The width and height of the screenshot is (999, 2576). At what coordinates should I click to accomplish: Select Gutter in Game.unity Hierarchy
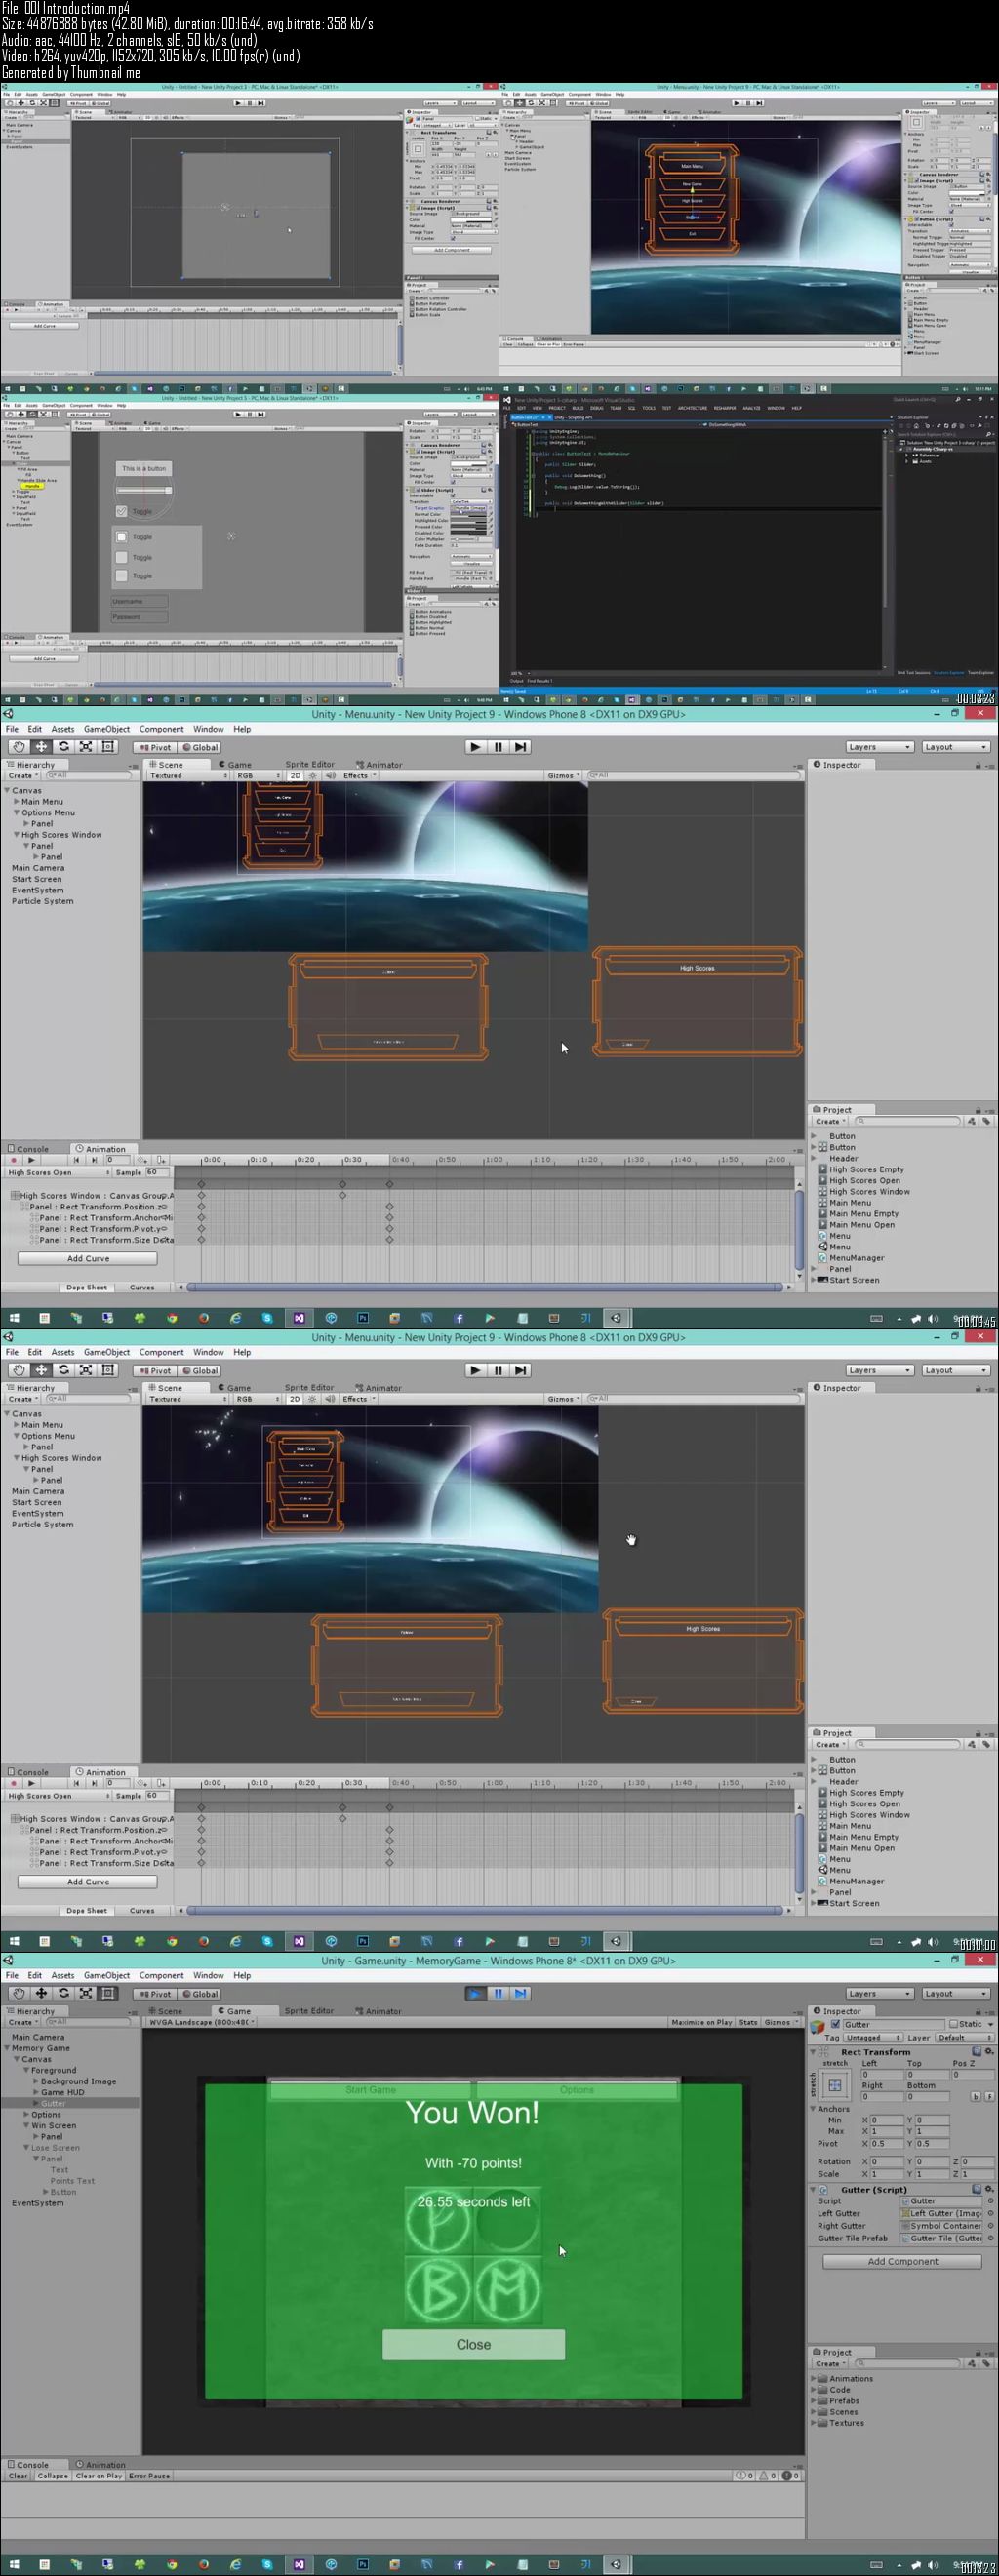(53, 2103)
